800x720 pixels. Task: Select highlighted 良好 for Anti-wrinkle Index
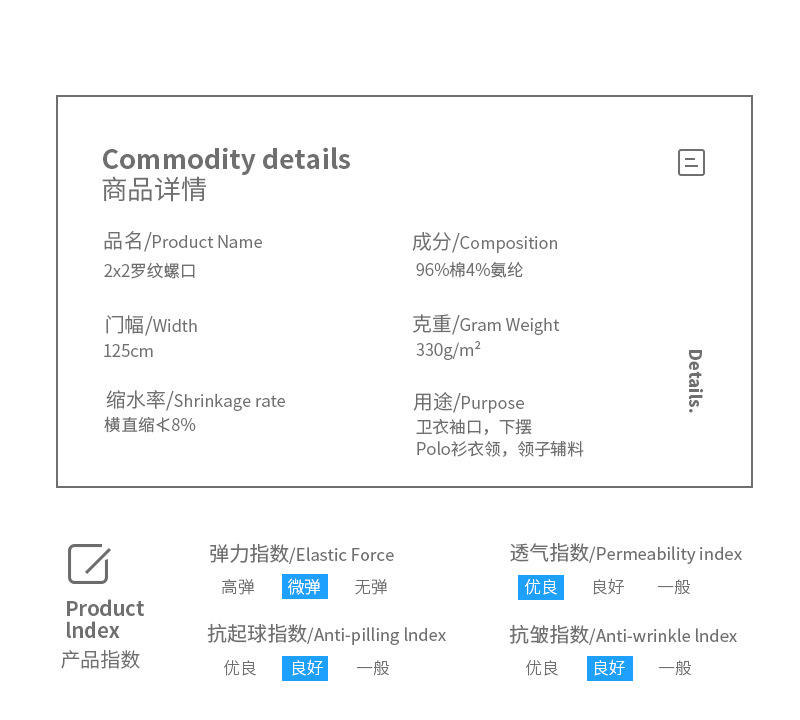click(609, 668)
